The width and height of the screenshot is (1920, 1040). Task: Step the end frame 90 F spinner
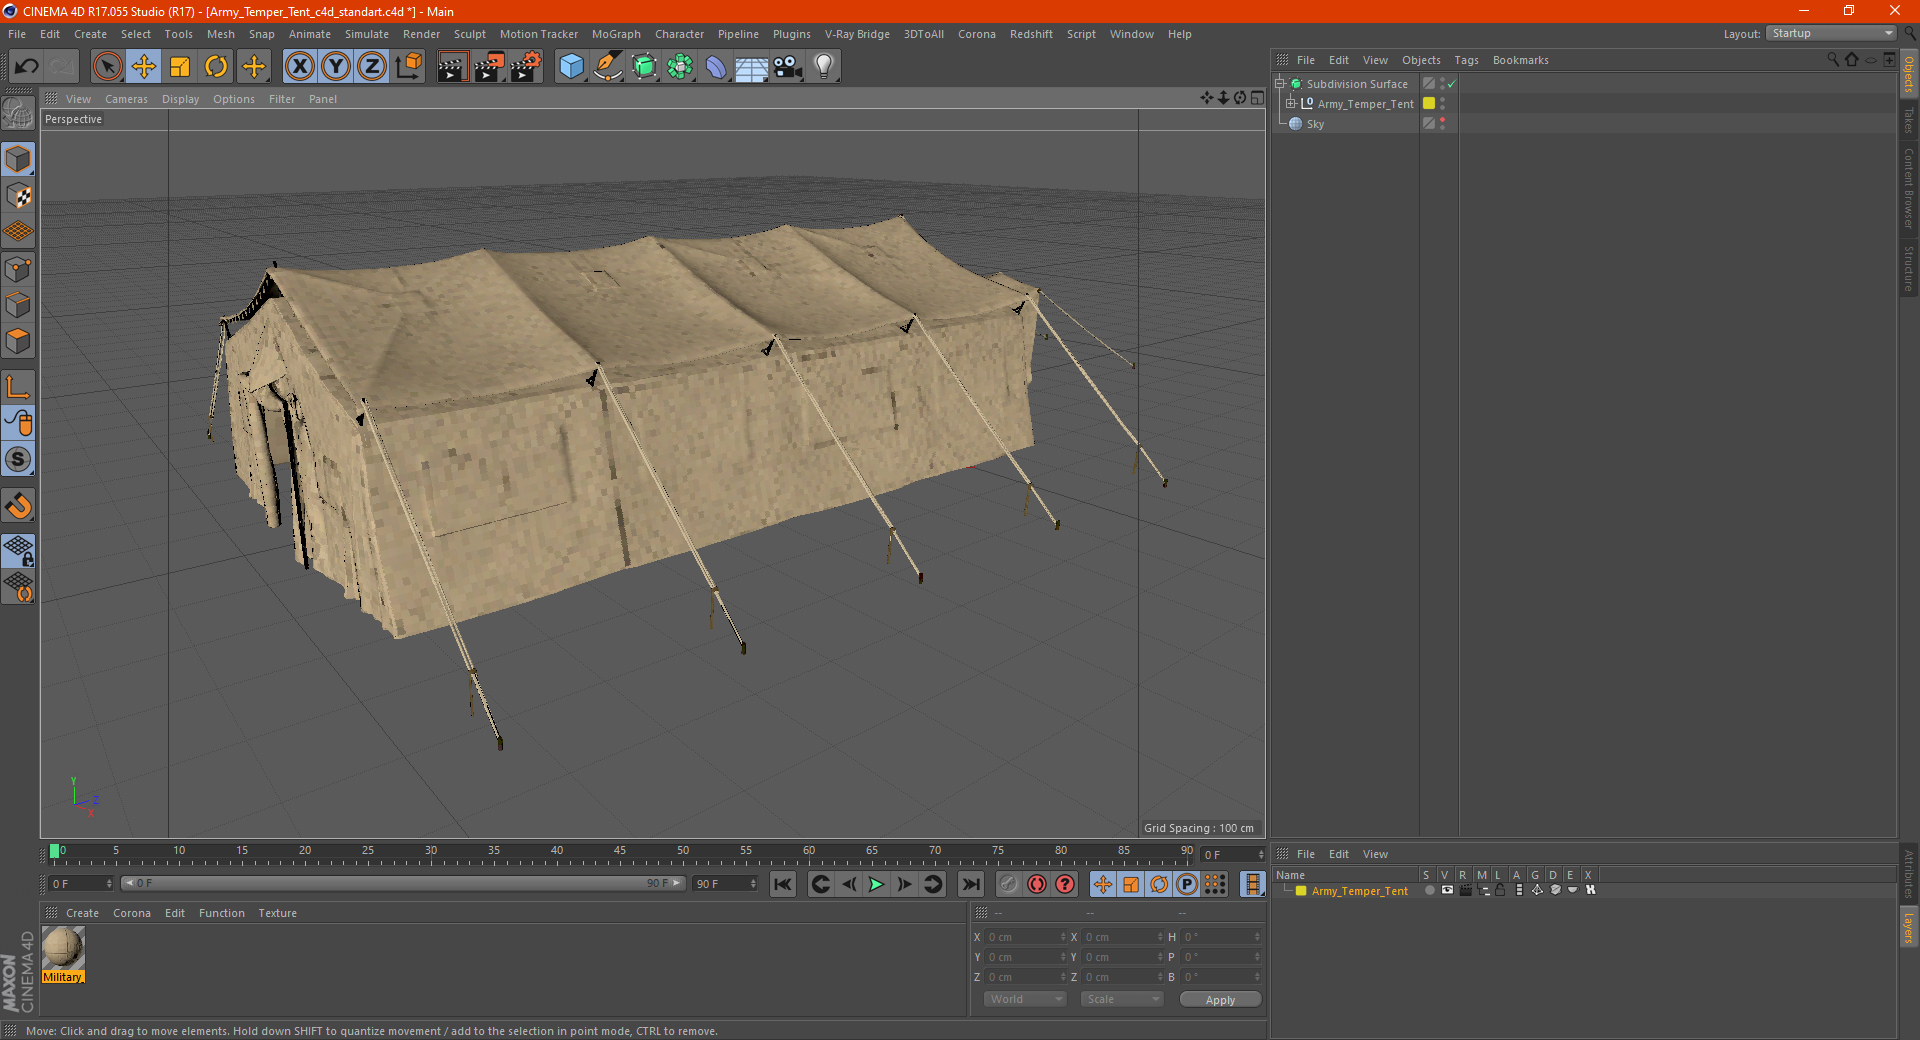(753, 884)
